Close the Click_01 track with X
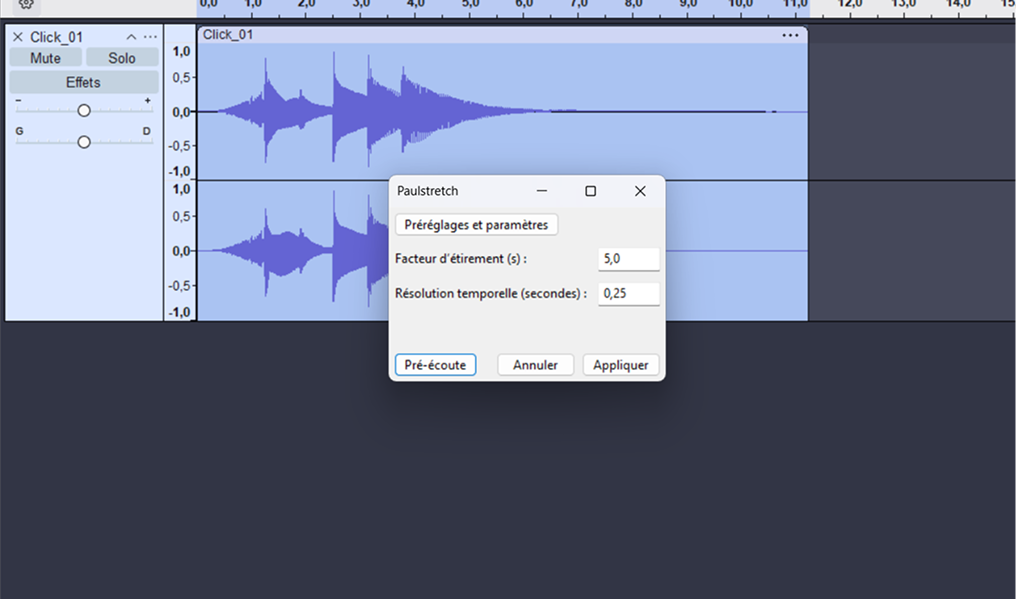The image size is (1016, 600). [x=17, y=37]
